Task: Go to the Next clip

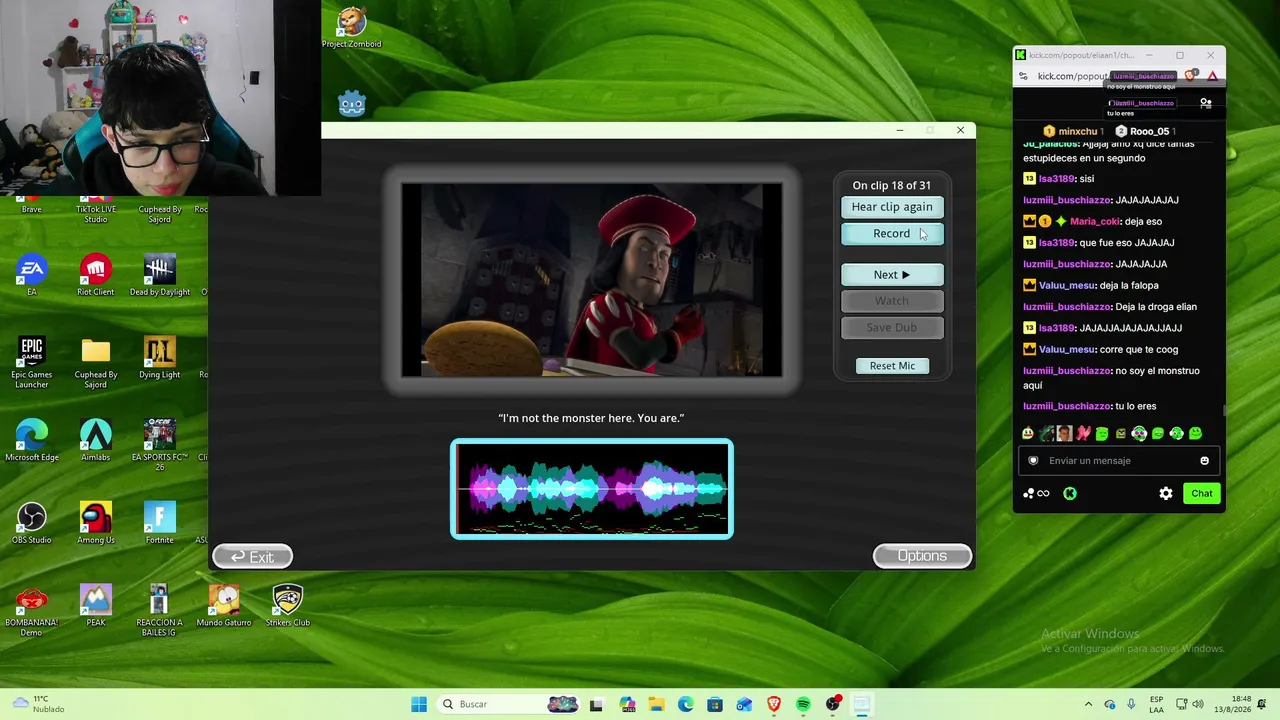Action: click(x=892, y=275)
